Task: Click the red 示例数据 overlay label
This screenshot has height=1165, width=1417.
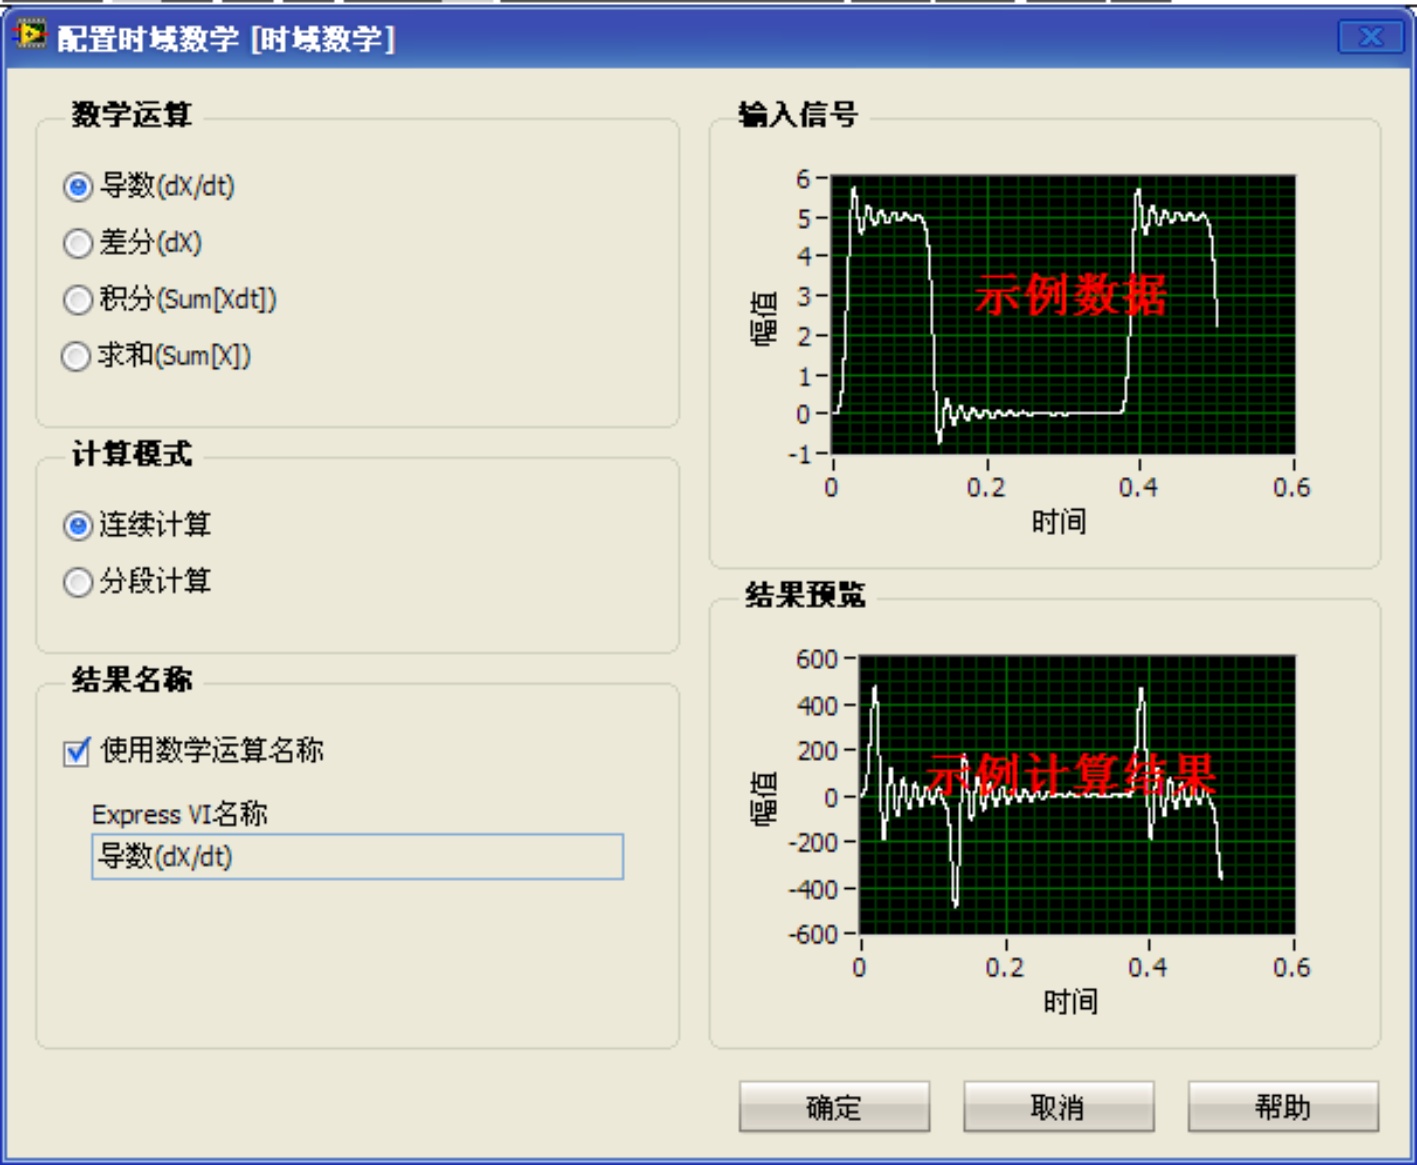Action: 1070,295
